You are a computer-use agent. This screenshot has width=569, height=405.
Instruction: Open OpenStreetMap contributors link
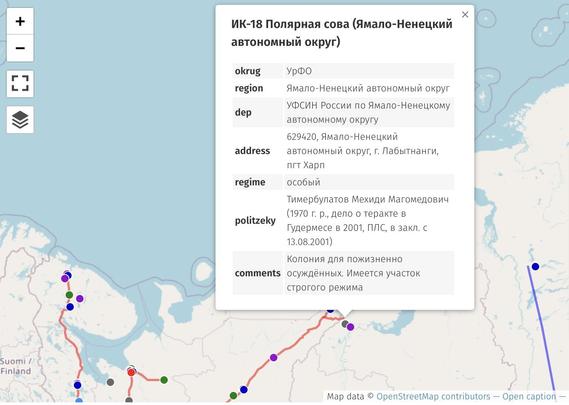(433, 396)
